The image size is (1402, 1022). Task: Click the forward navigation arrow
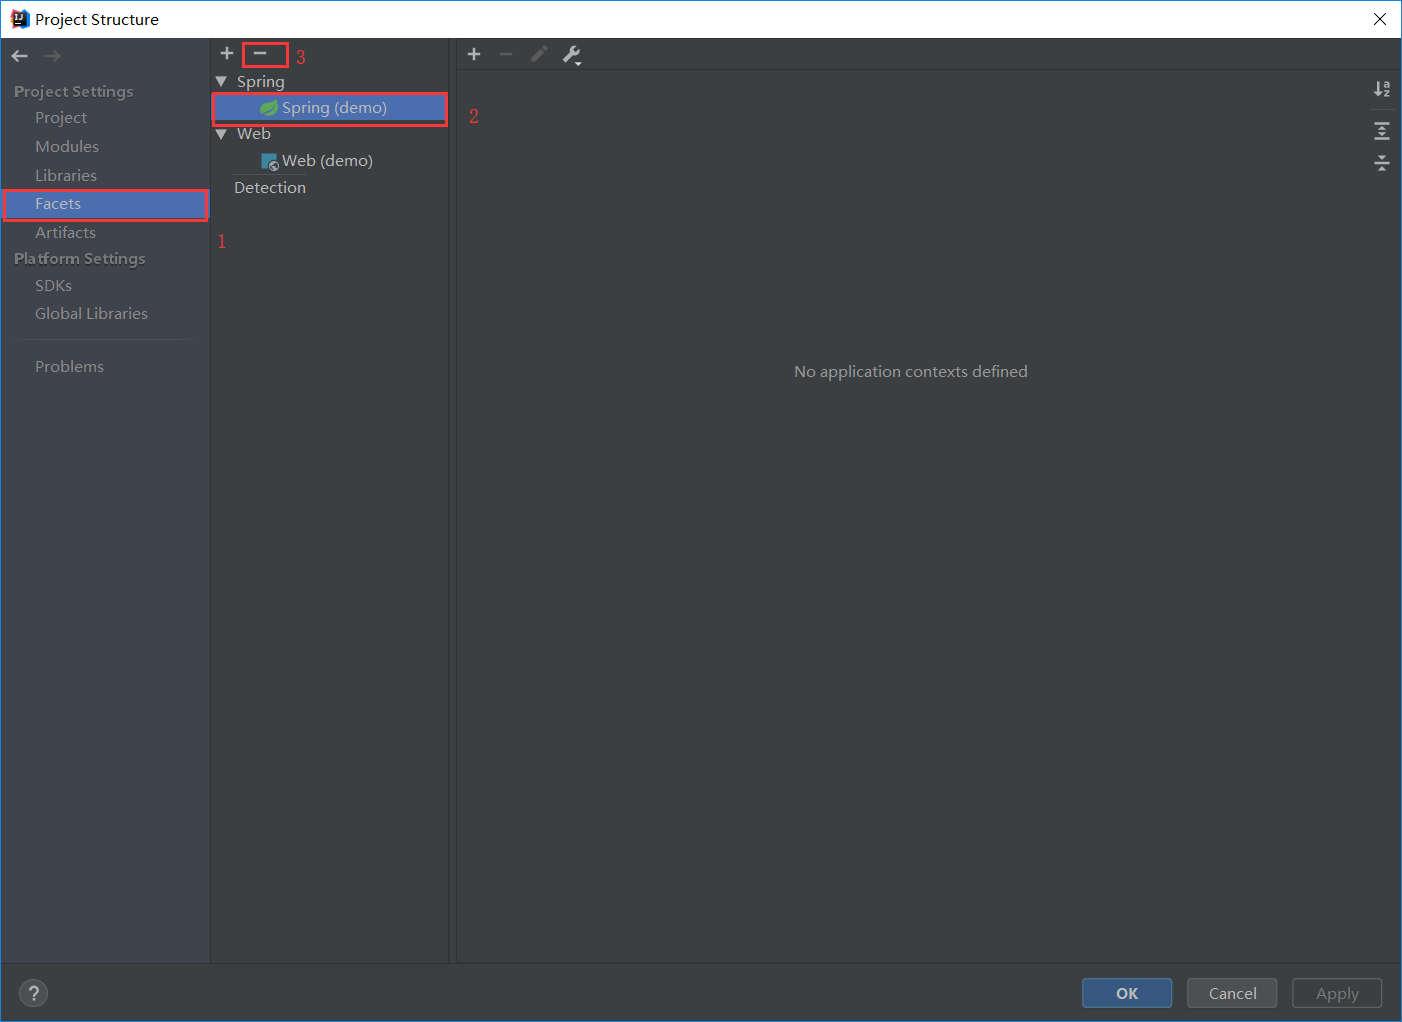coord(52,56)
